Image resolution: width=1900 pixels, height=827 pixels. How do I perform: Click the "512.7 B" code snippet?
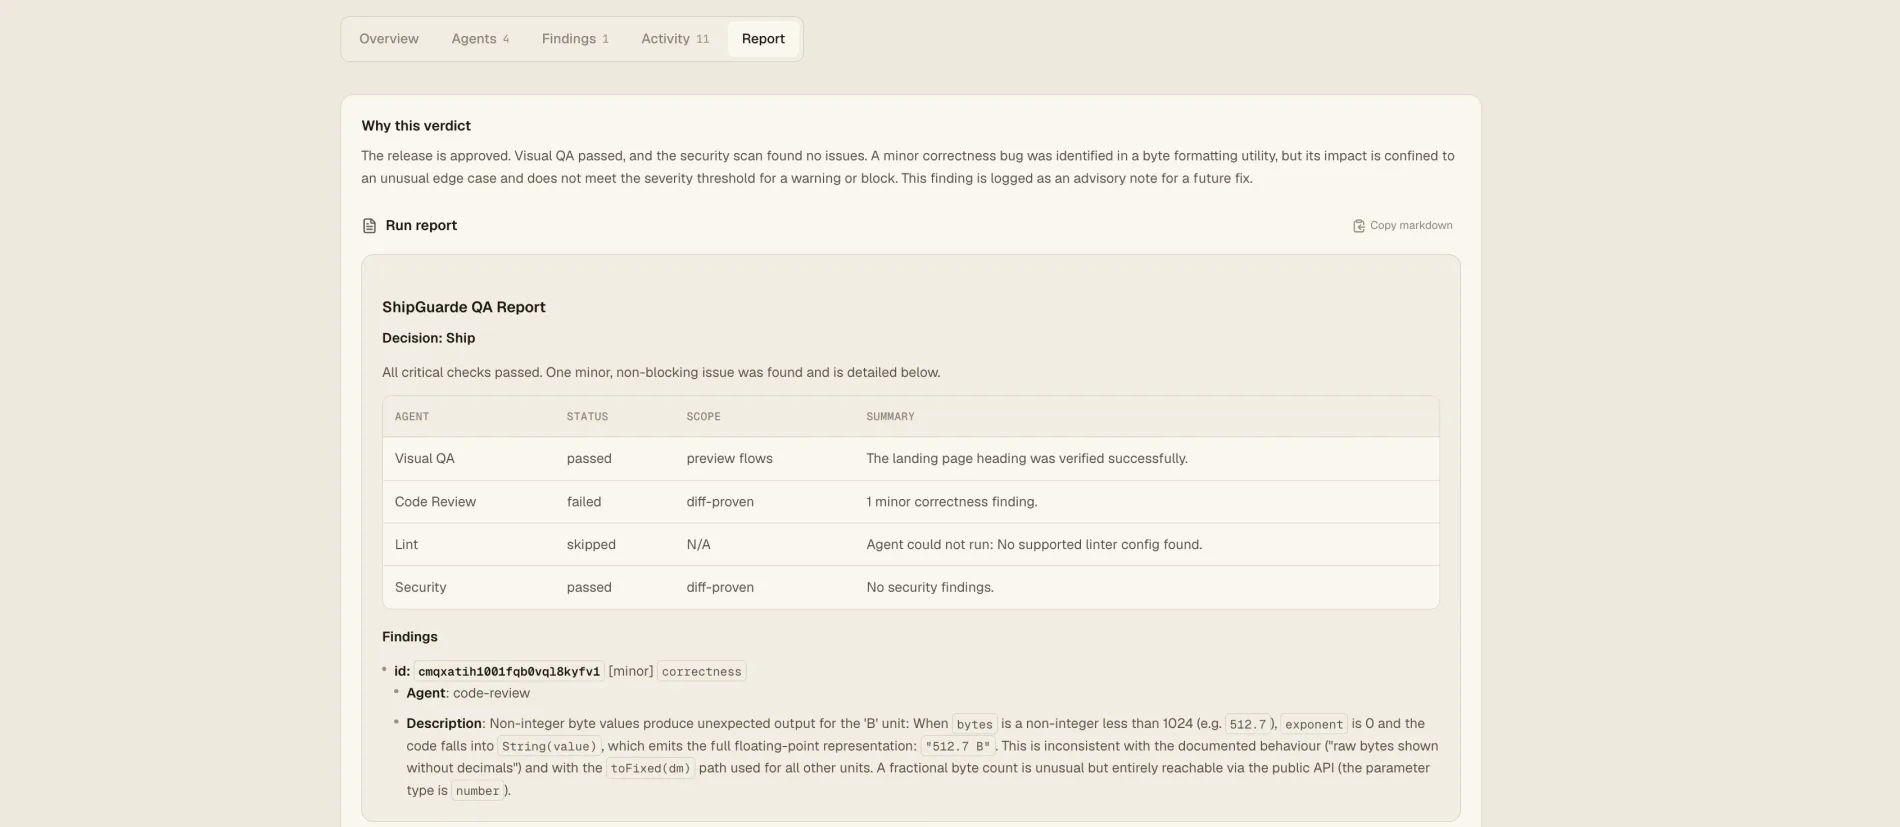tap(958, 747)
